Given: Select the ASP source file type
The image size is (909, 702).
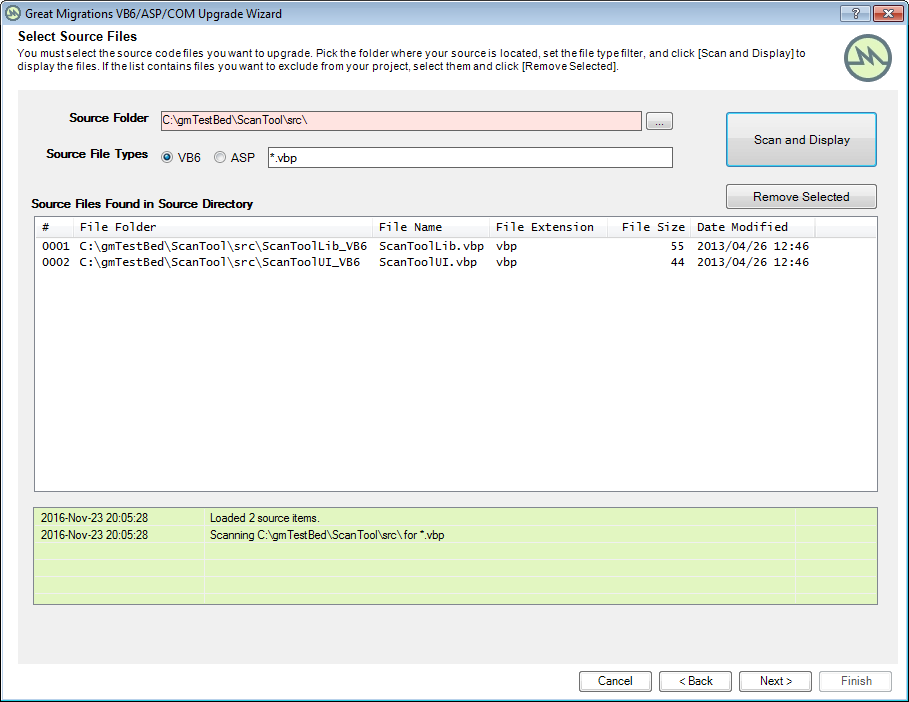Looking at the screenshot, I should coord(220,158).
